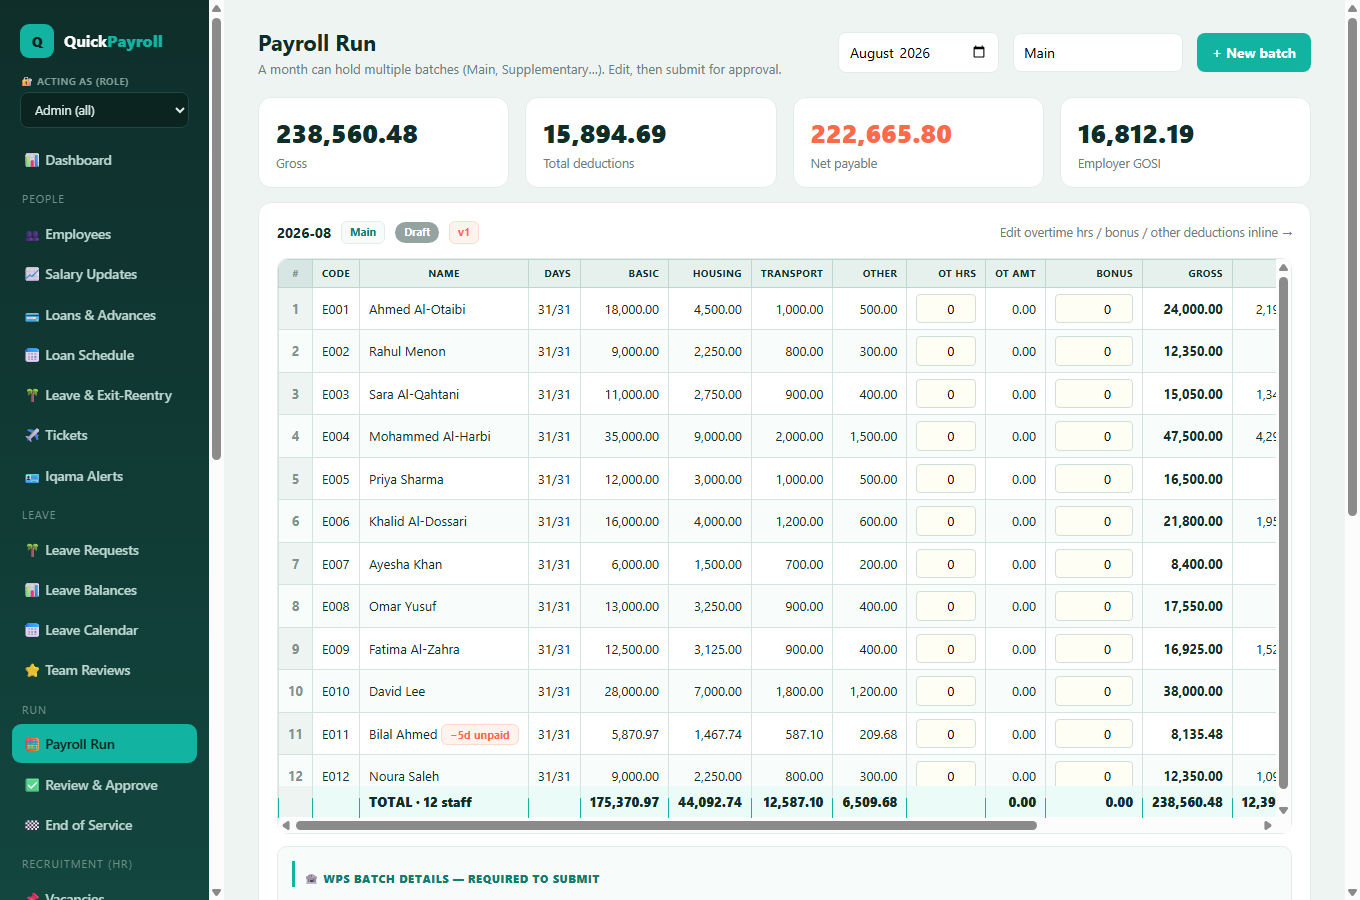1360x900 pixels.
Task: Click the Tickets airplane icon
Action: click(32, 435)
